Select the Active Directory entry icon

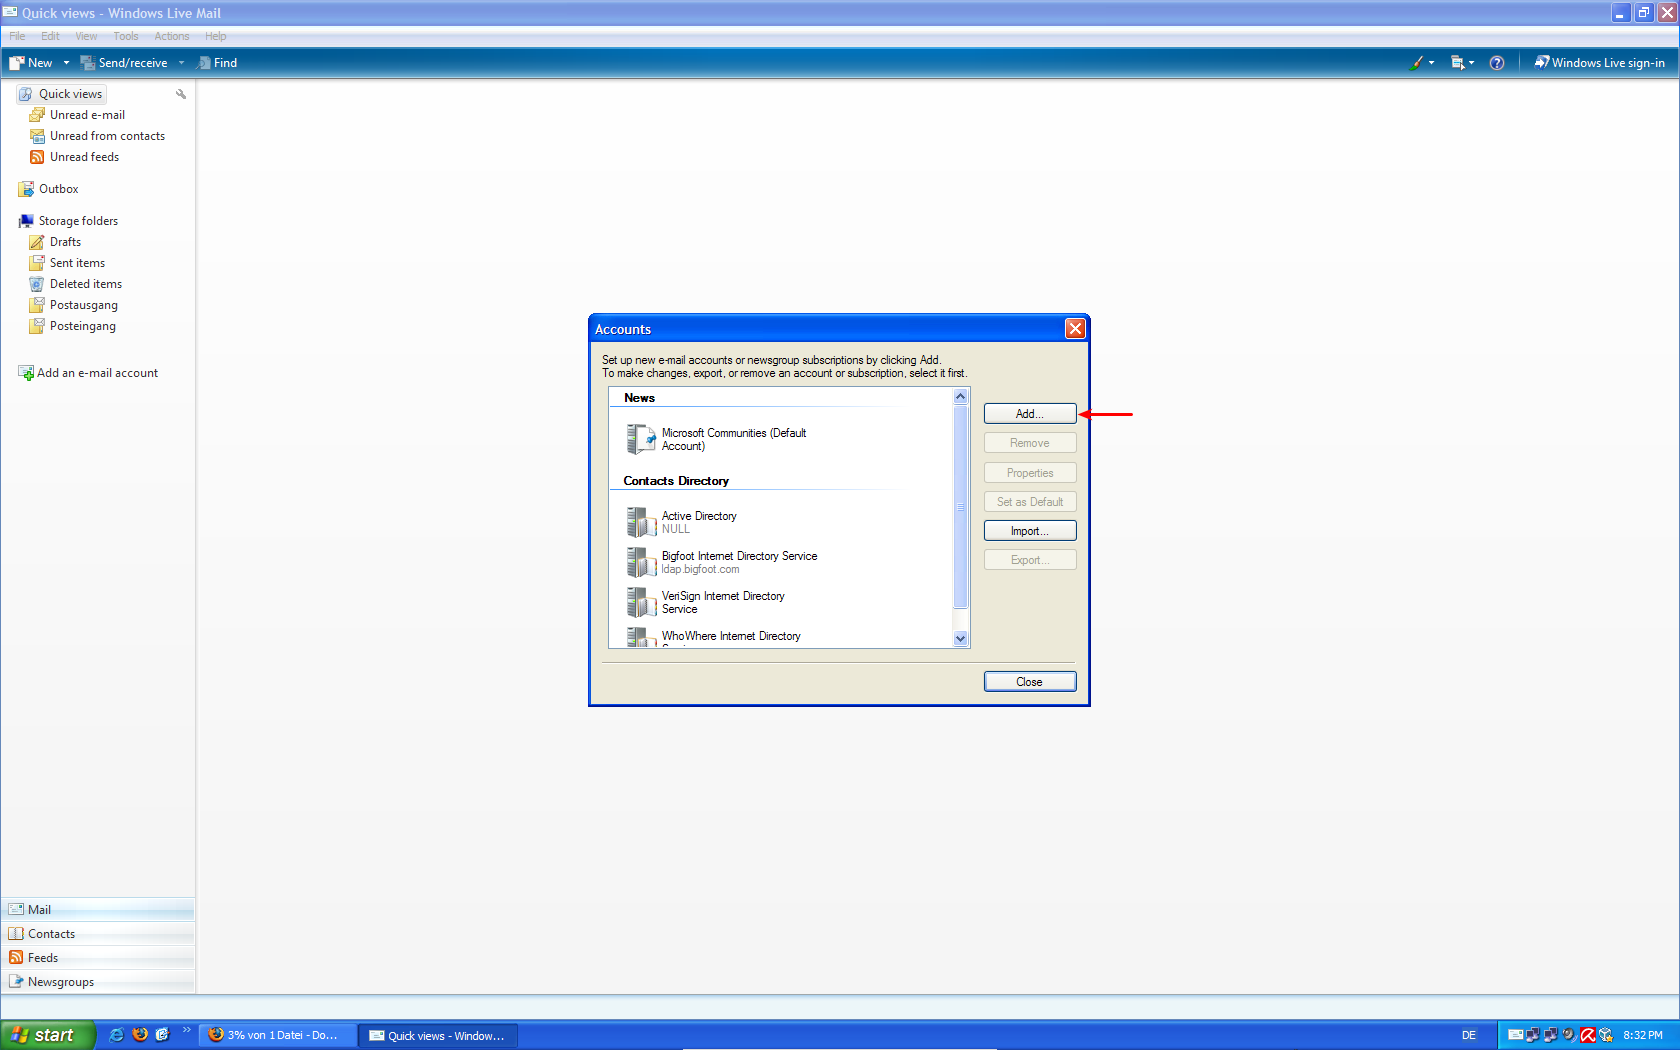click(641, 522)
